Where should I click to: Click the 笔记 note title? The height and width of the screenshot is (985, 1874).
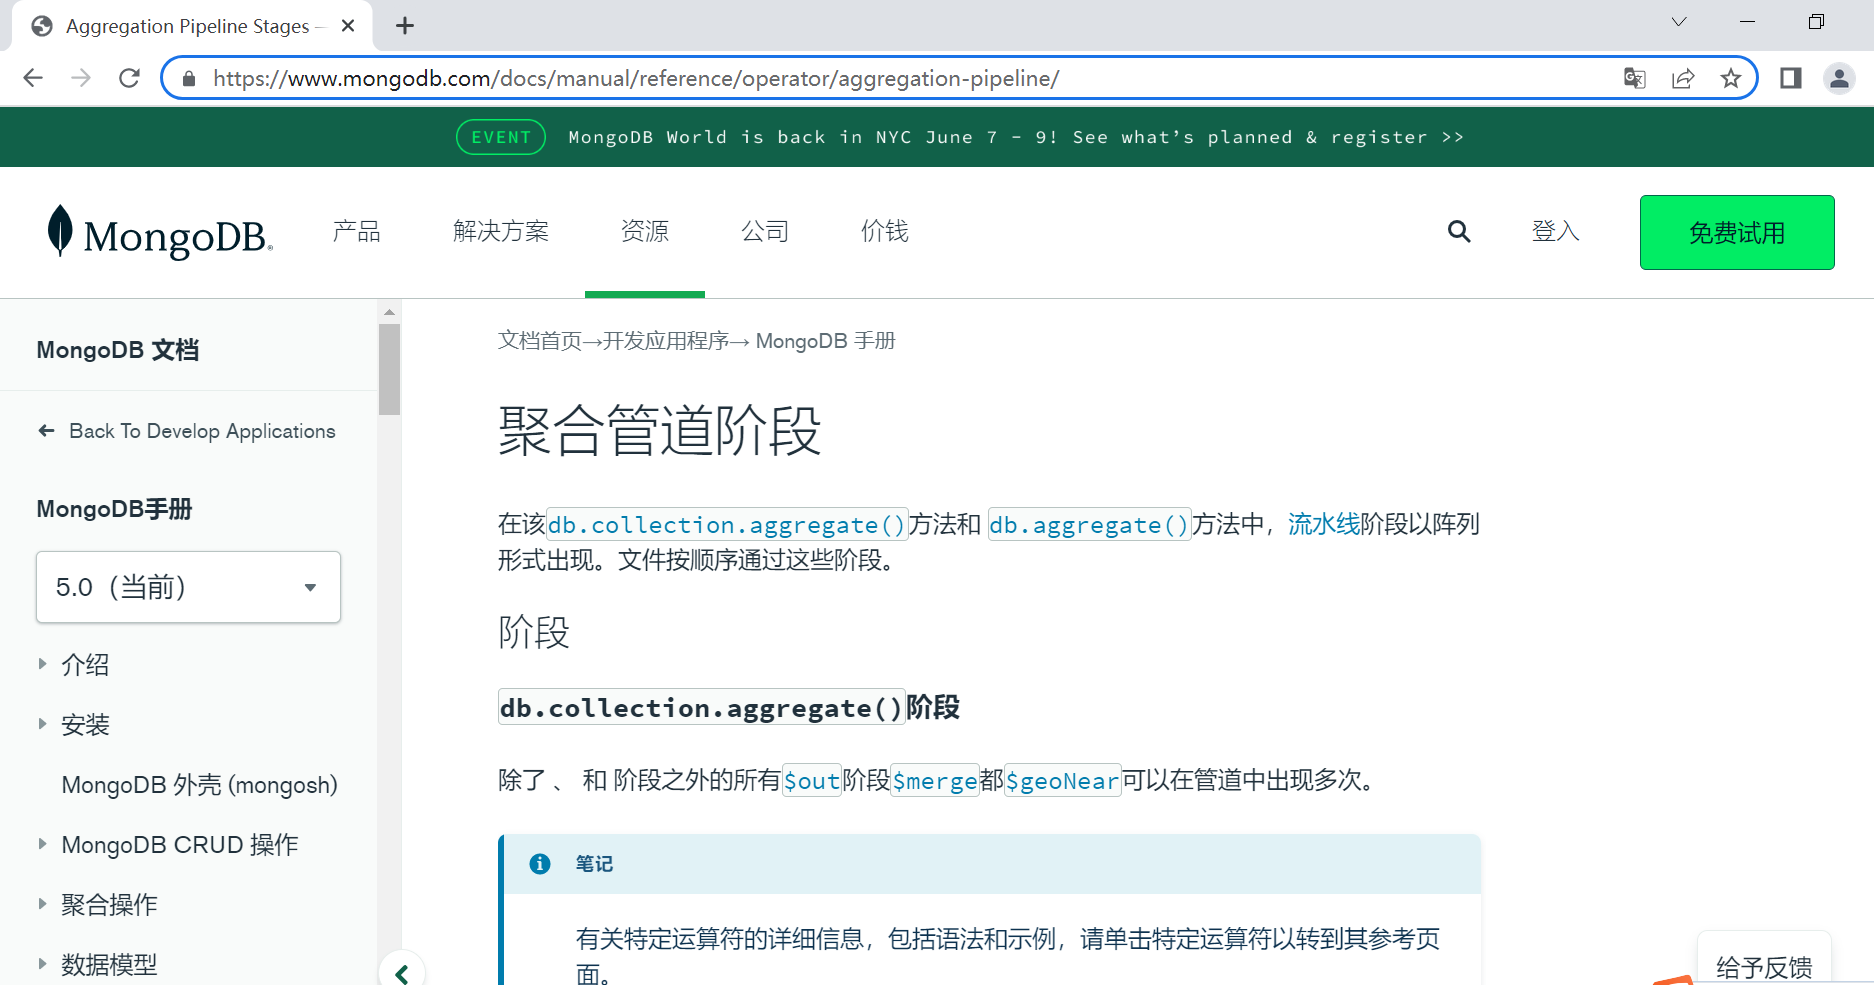(594, 864)
